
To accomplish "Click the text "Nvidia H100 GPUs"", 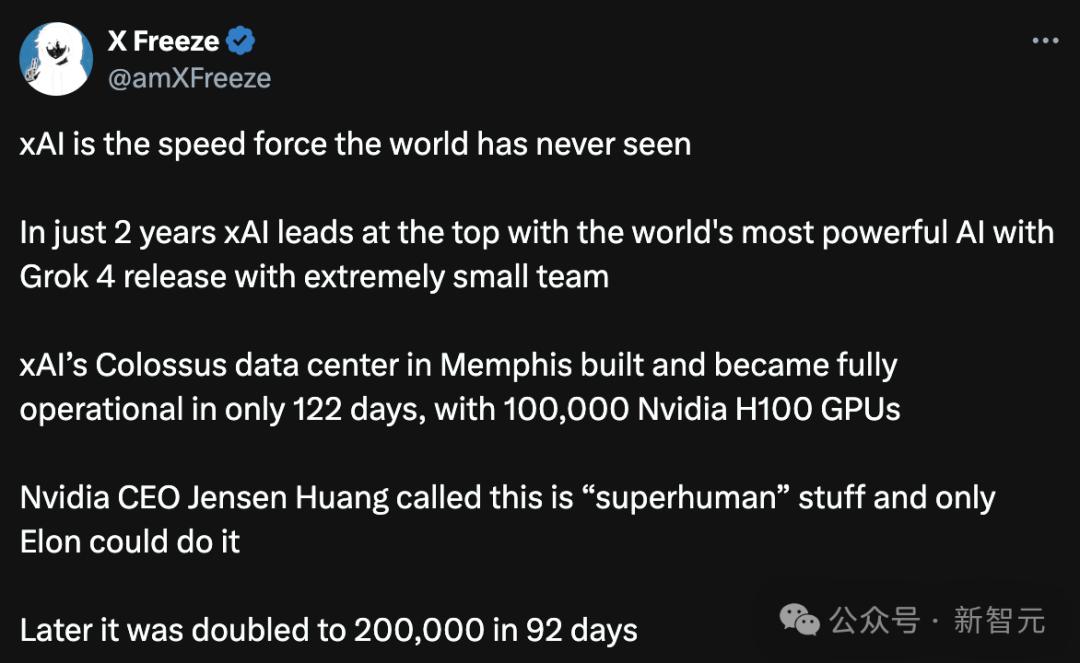I will (x=768, y=409).
